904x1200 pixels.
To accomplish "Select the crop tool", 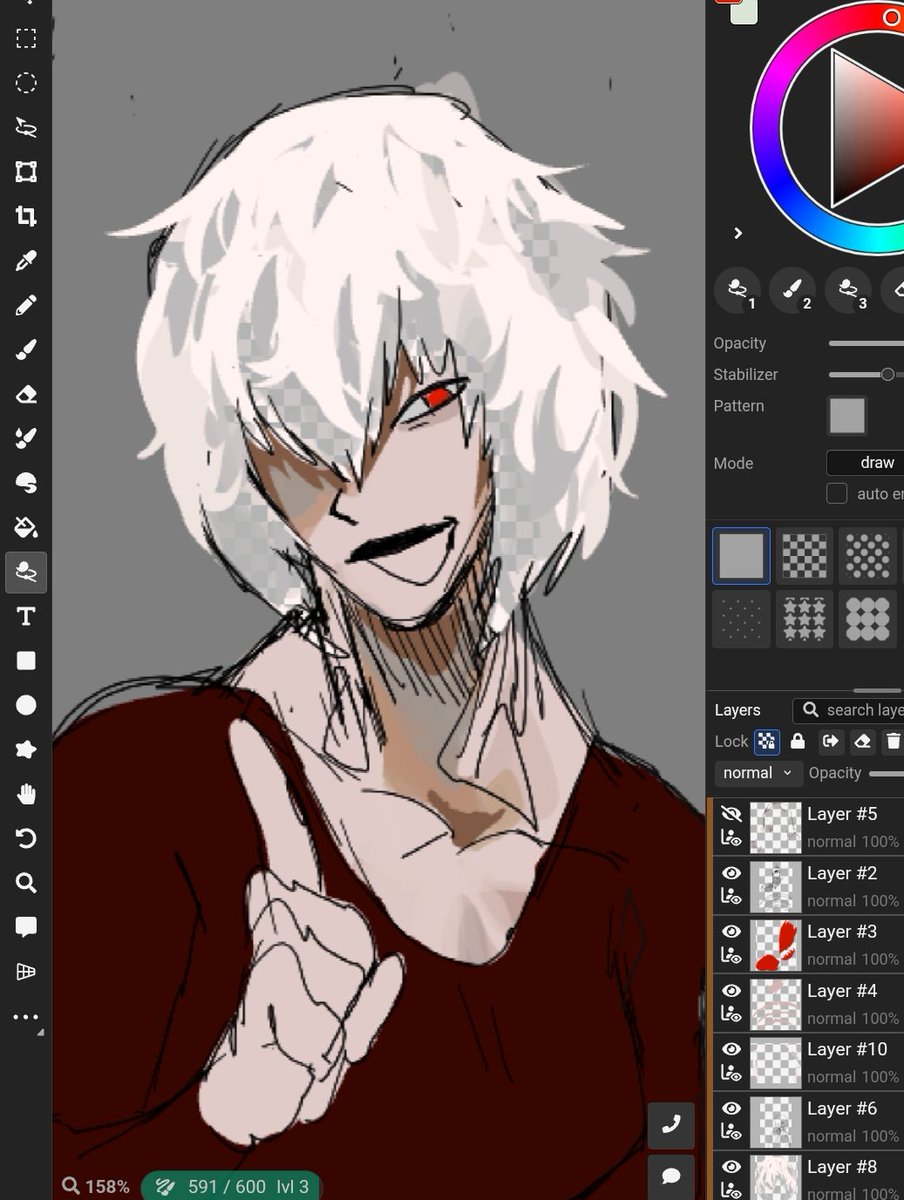I will [x=26, y=216].
